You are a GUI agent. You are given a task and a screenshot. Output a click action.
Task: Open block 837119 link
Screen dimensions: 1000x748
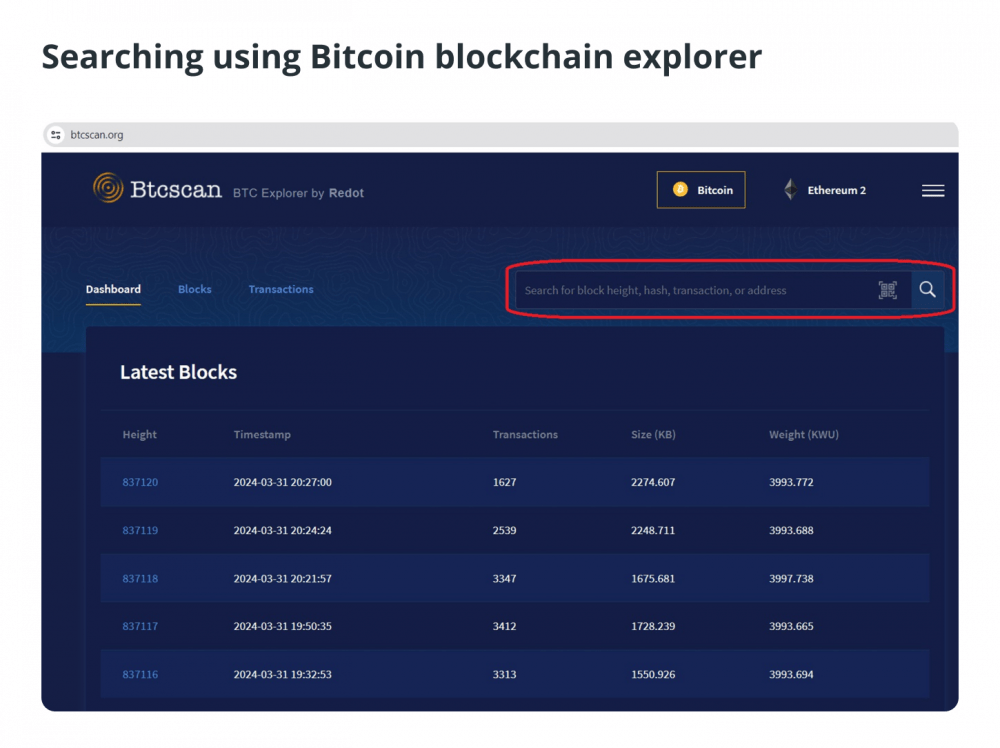click(140, 530)
